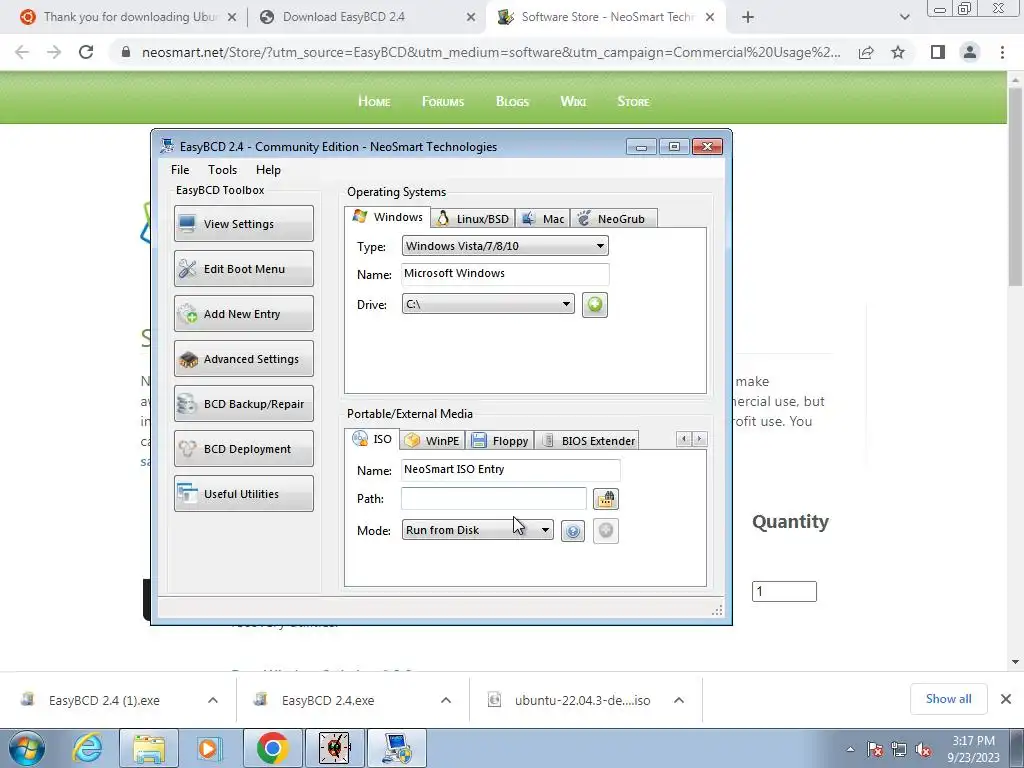Select Add New Entry in toolbox
This screenshot has width=1024, height=768.
244,313
